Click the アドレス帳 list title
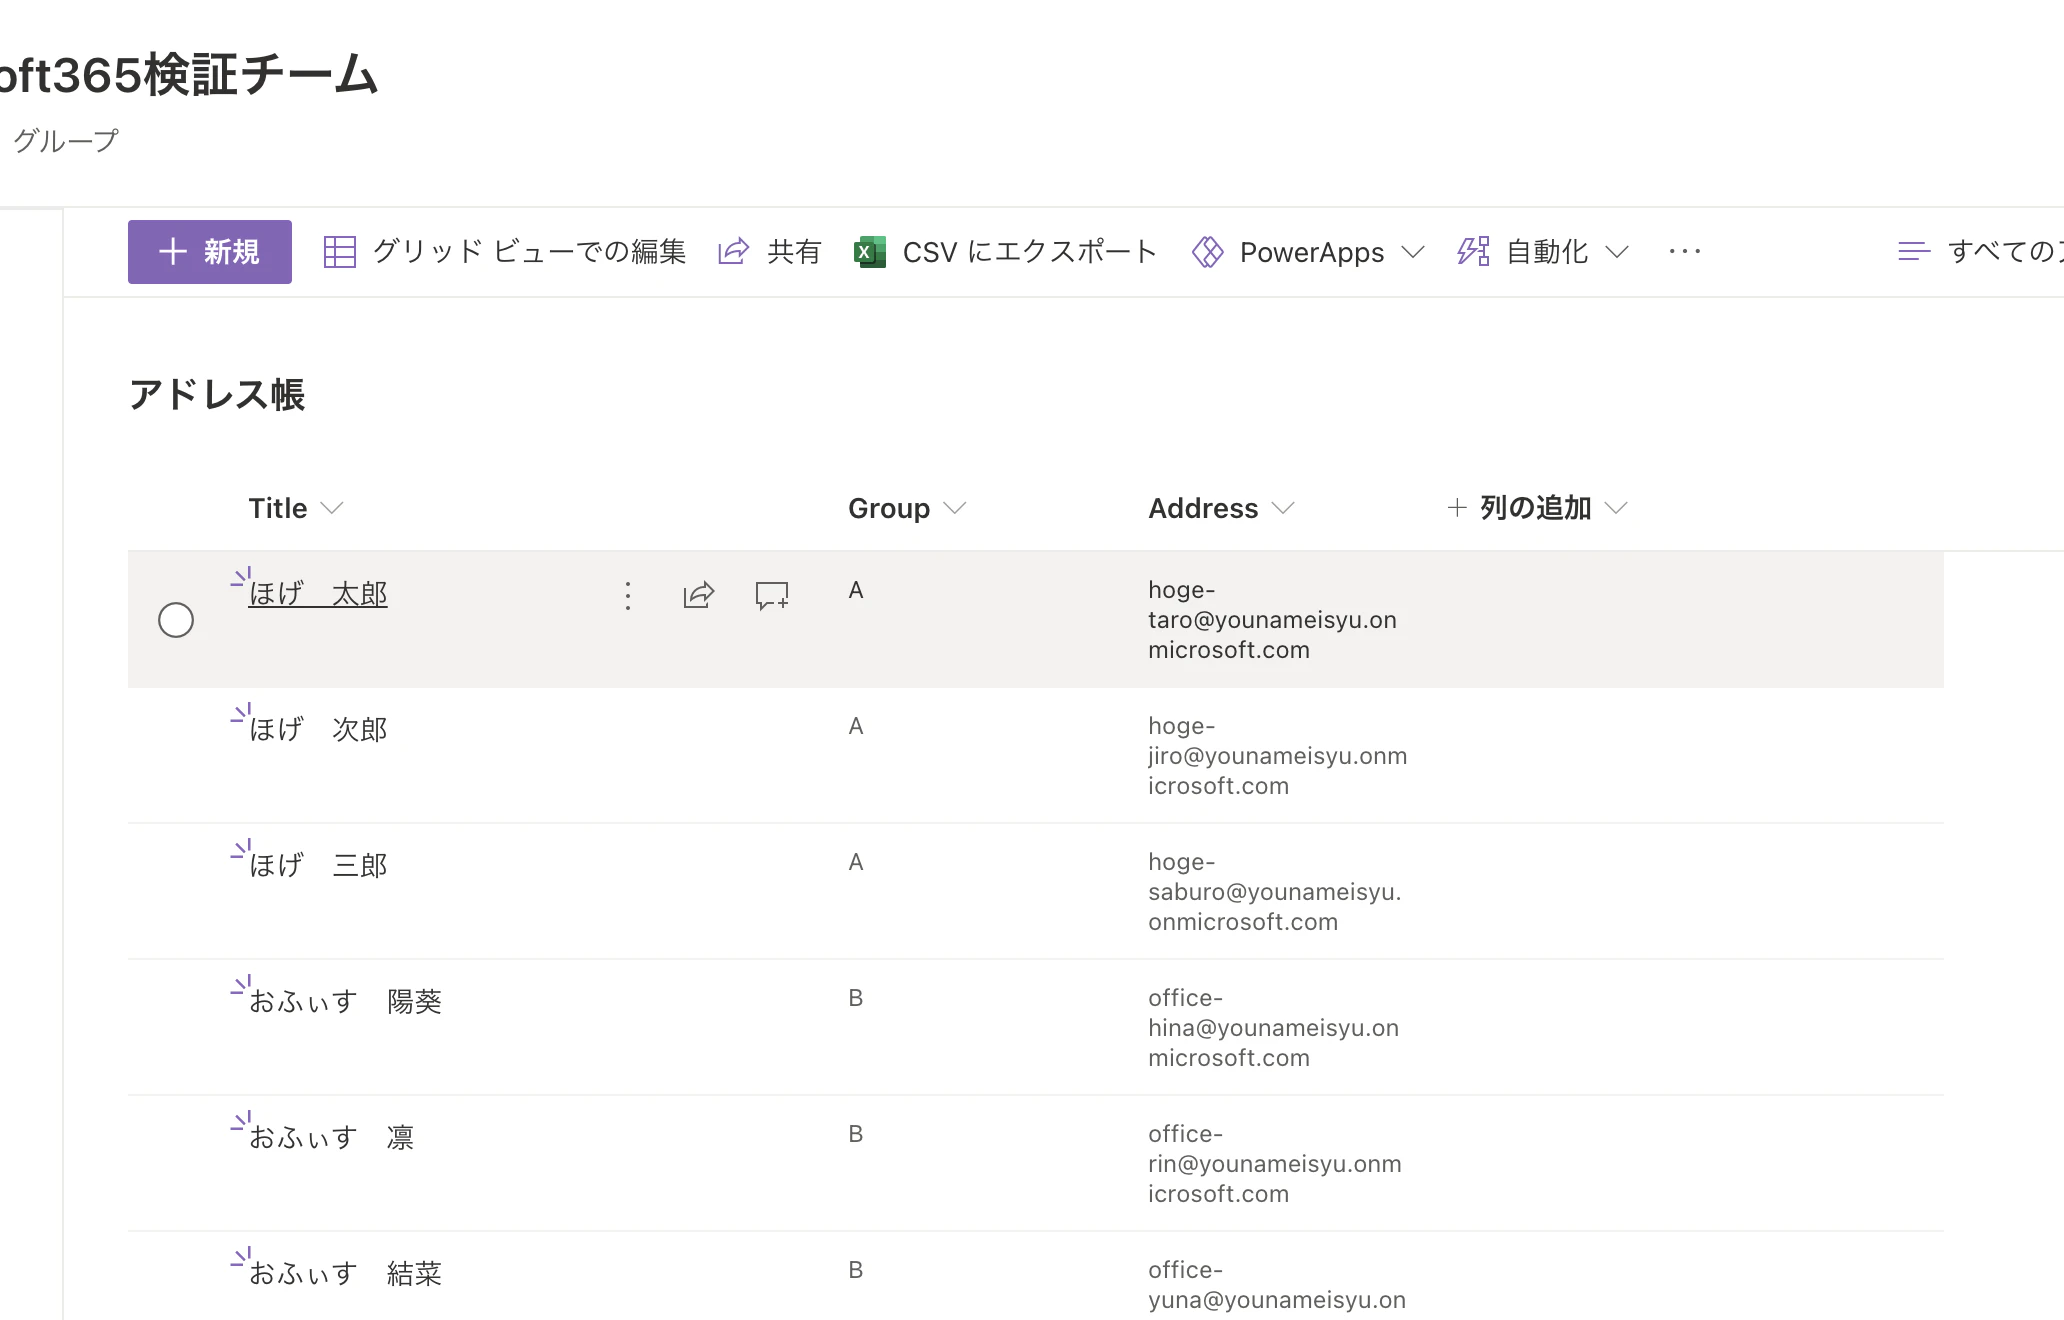 [x=217, y=394]
